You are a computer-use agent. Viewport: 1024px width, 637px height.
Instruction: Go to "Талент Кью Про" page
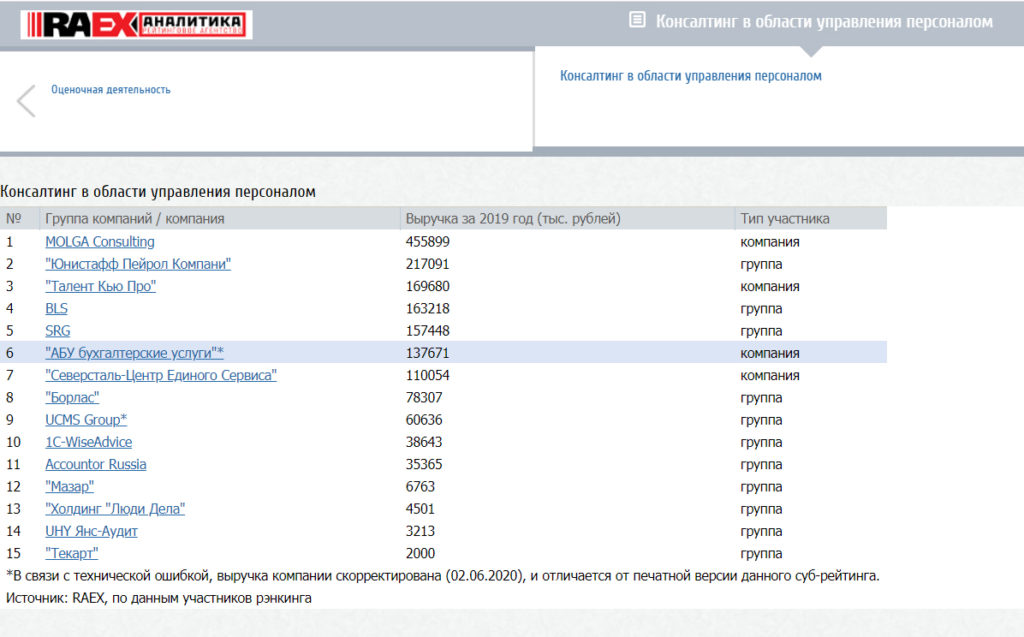pyautogui.click(x=100, y=287)
